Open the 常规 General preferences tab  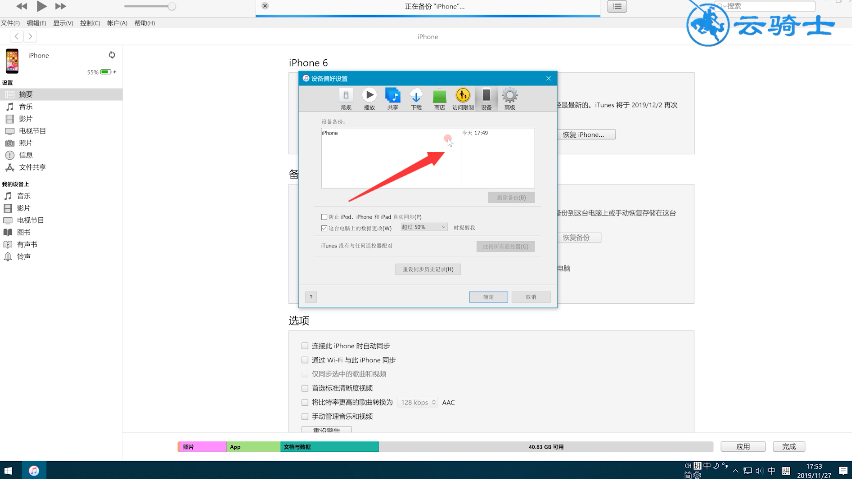[346, 99]
